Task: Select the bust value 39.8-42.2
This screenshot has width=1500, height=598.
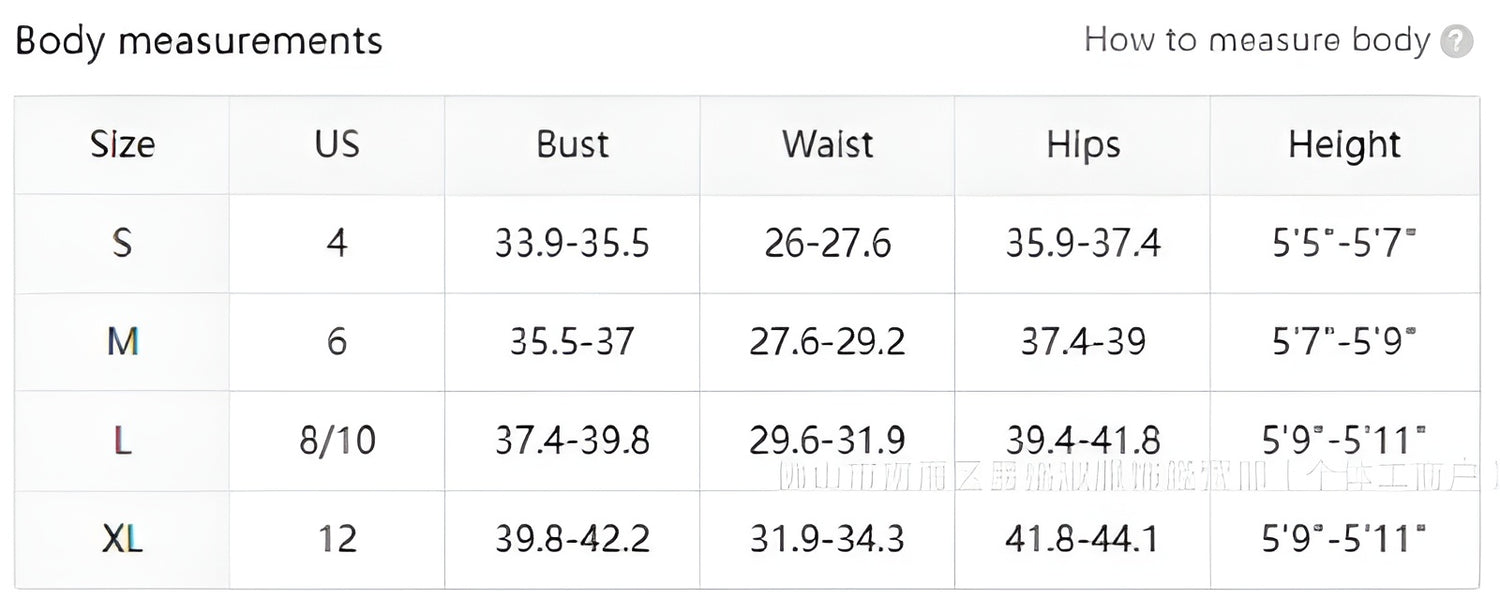Action: click(x=572, y=539)
